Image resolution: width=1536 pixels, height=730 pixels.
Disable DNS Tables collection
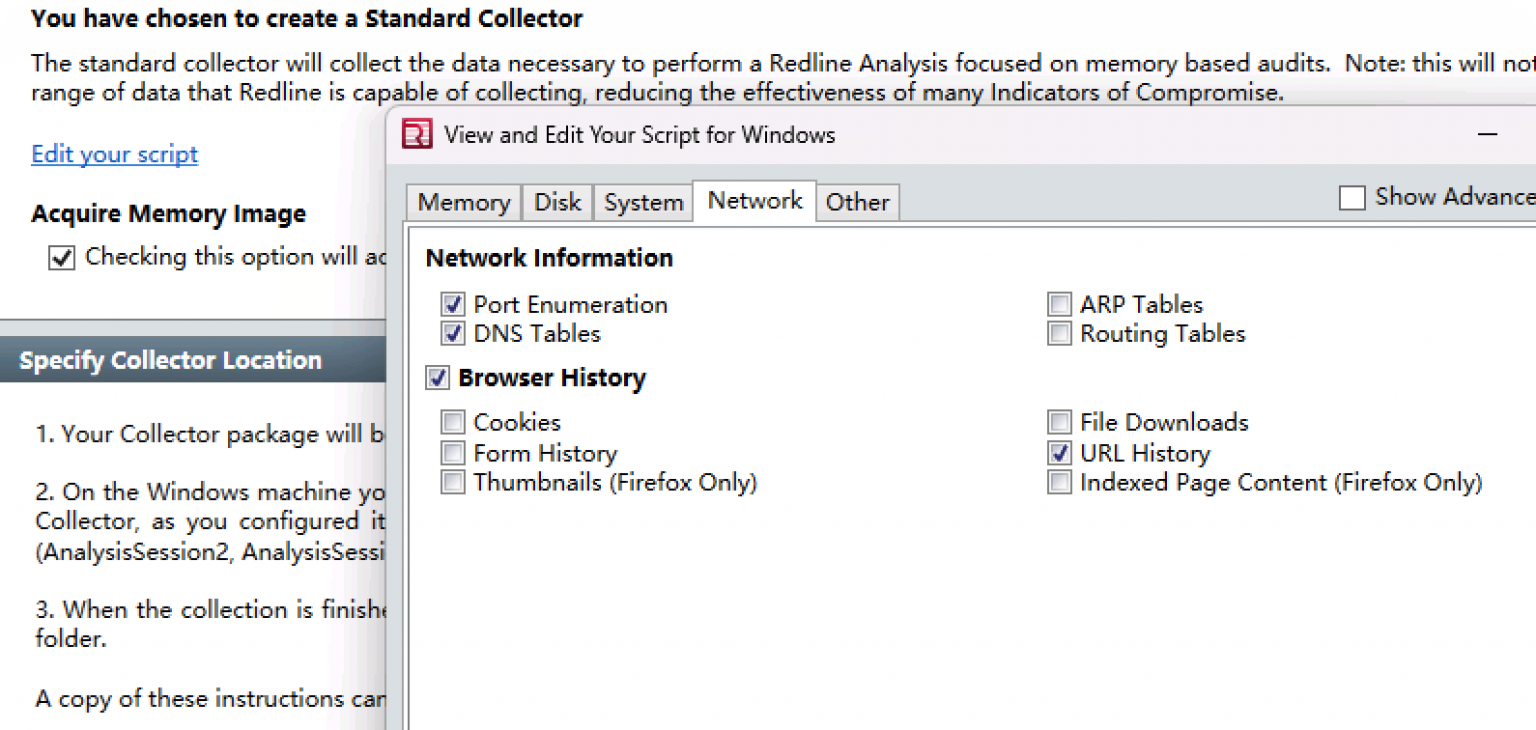[x=452, y=333]
